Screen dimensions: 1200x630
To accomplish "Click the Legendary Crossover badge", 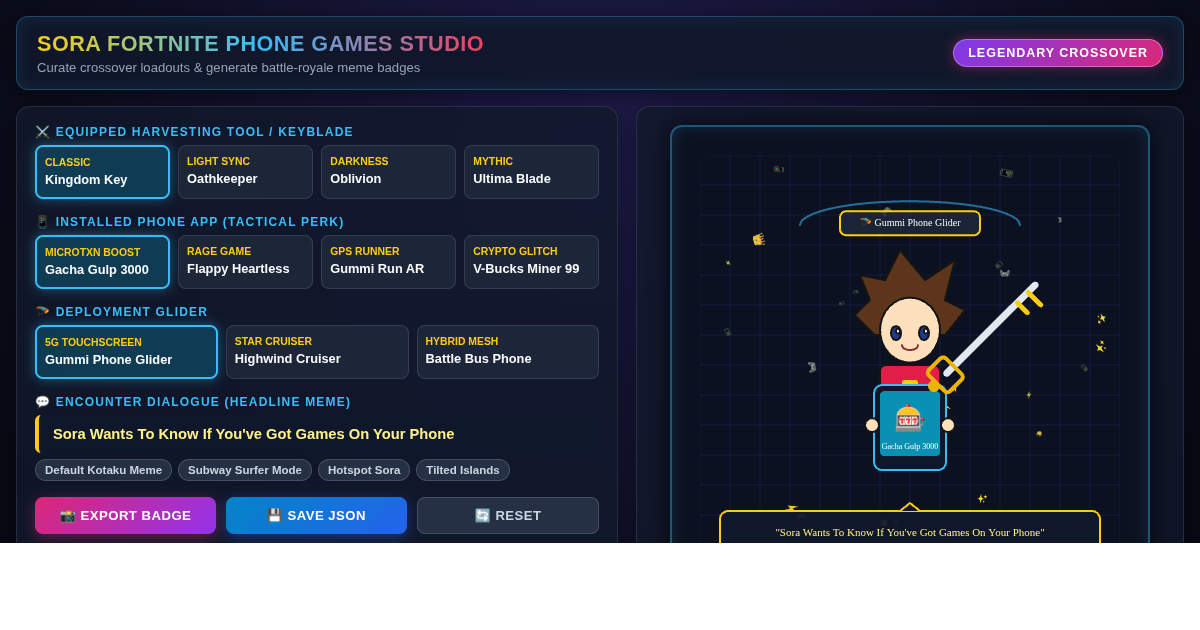I will tap(1058, 53).
